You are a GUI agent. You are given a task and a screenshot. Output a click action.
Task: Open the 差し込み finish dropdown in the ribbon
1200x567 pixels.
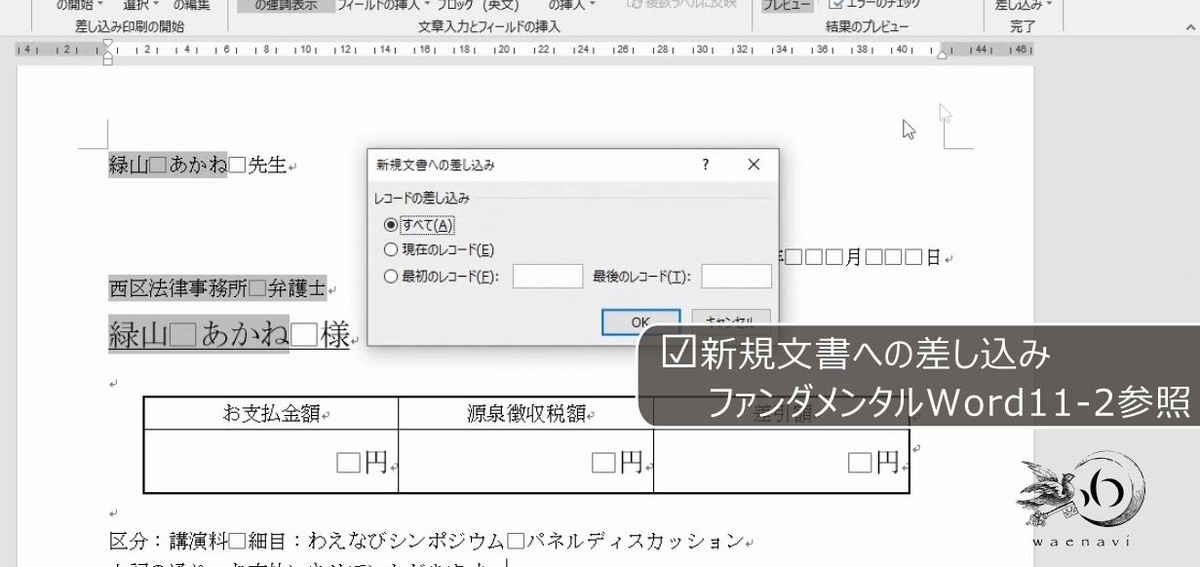pyautogui.click(x=1024, y=5)
